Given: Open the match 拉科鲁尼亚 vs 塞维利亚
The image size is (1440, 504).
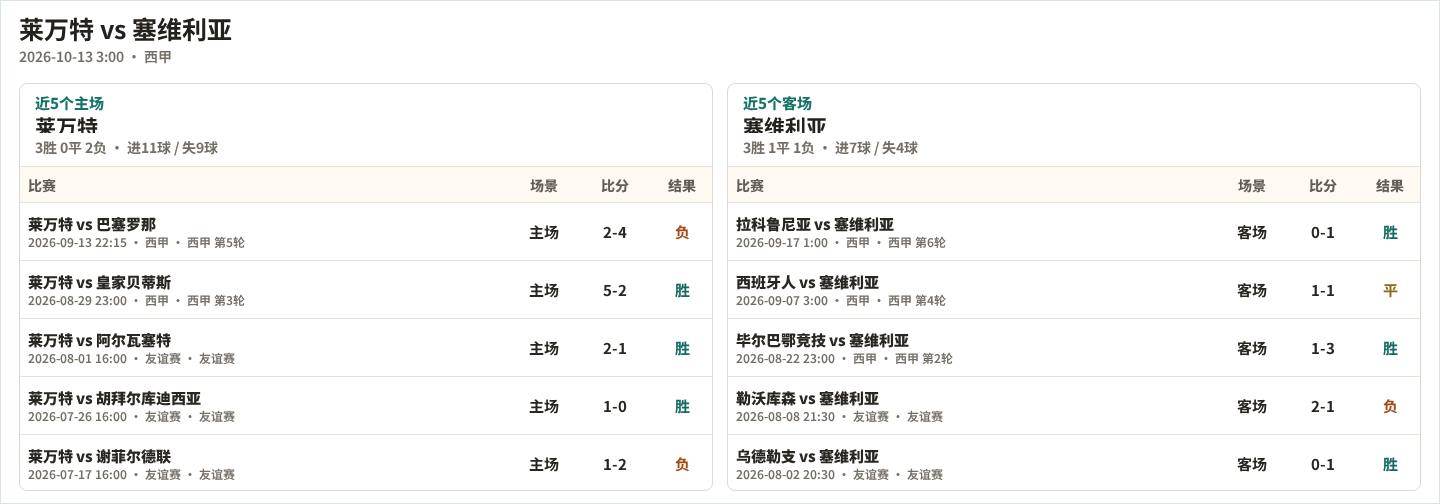Looking at the screenshot, I should tap(815, 224).
